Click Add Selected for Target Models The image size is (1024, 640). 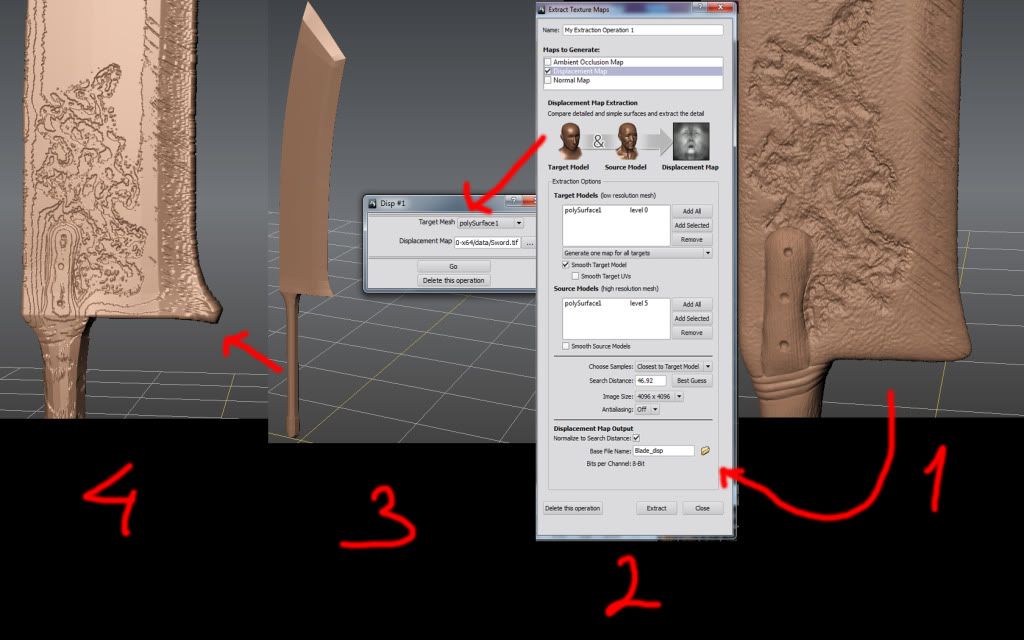tap(691, 226)
